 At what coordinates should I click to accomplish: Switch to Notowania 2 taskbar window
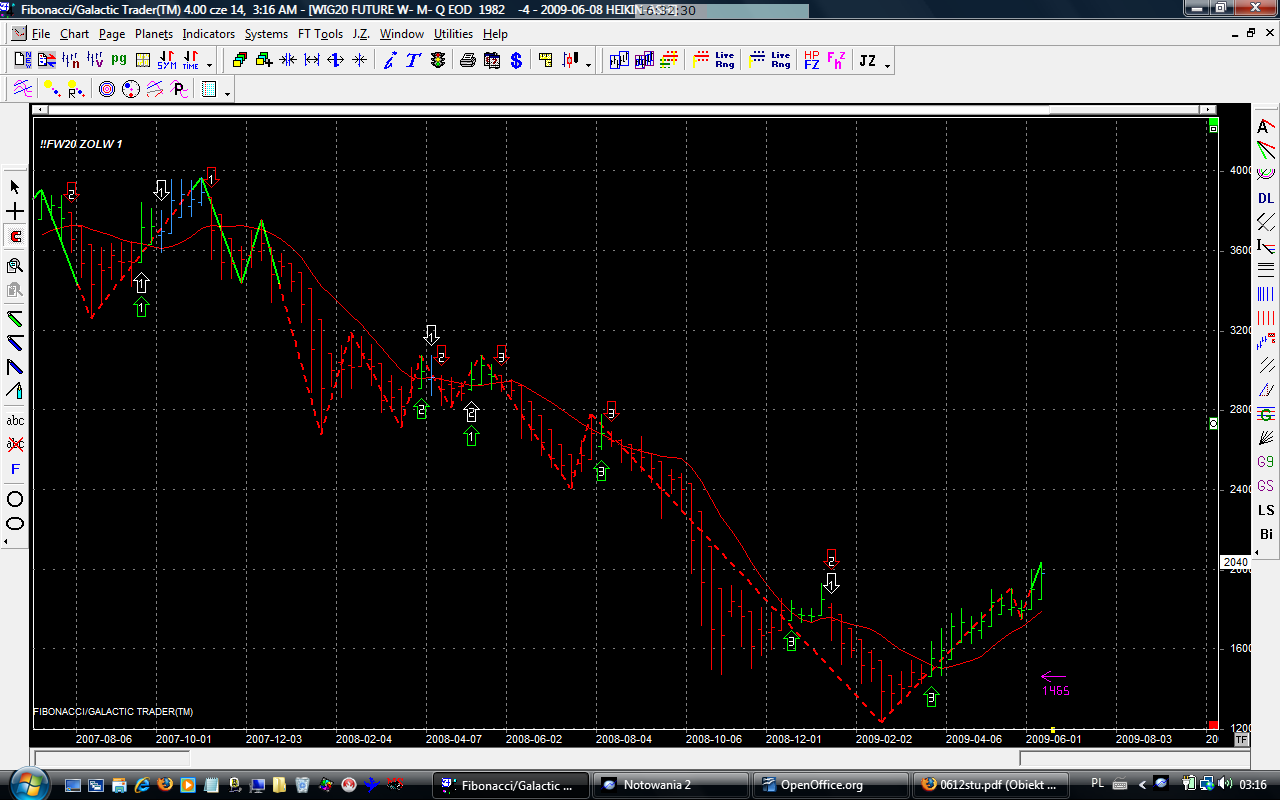(670, 784)
